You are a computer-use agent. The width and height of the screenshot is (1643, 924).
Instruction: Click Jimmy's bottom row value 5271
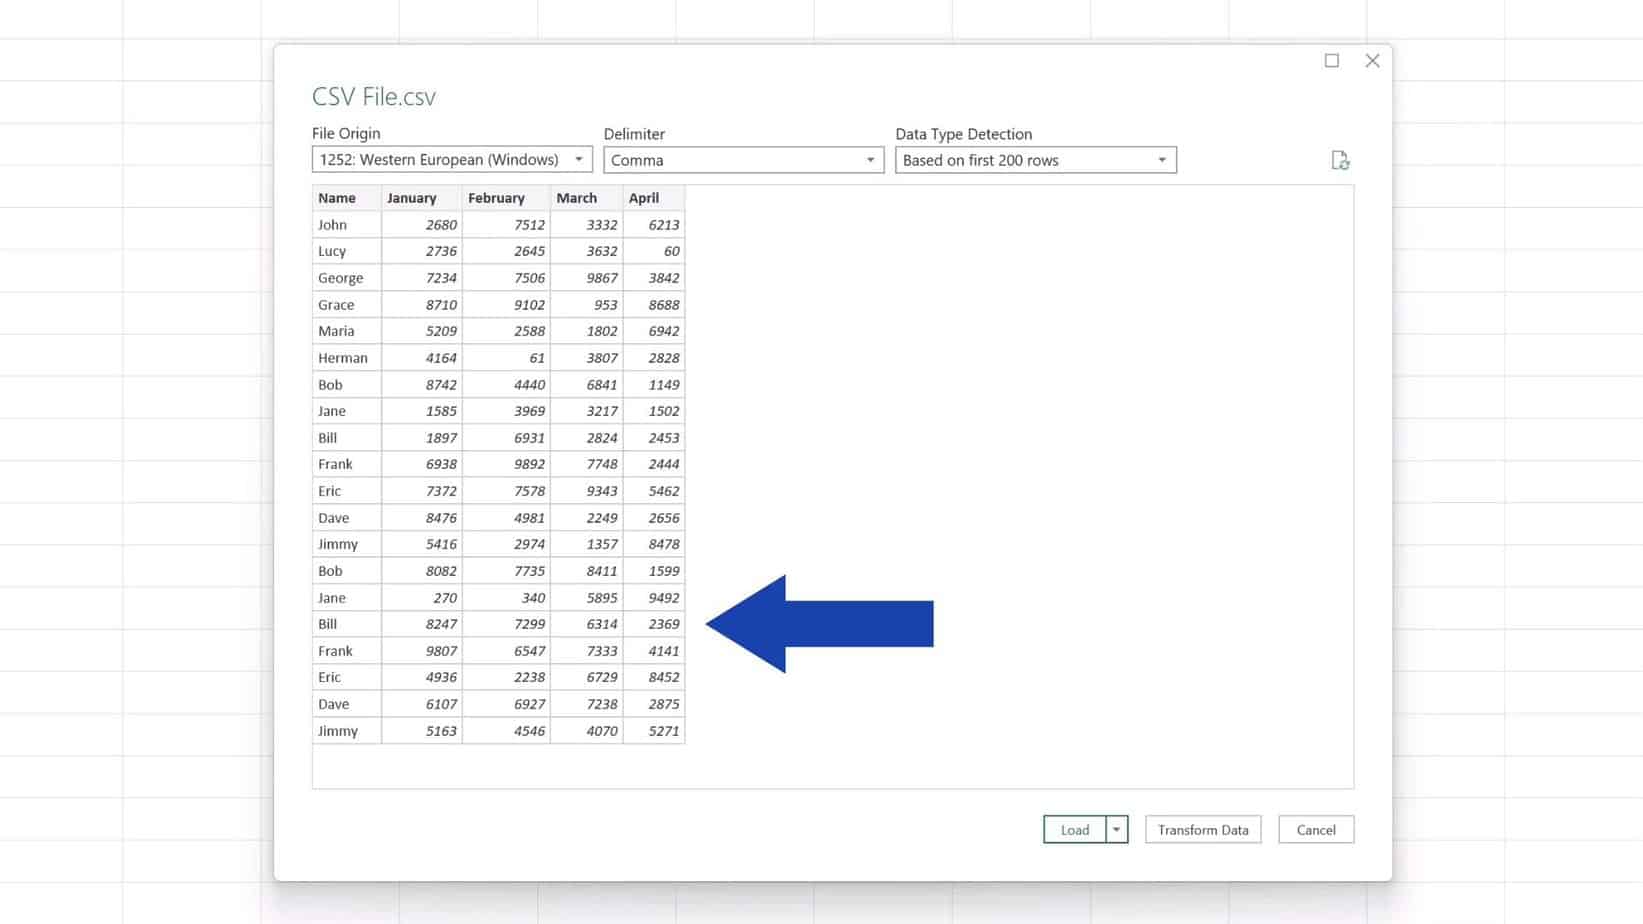663,730
